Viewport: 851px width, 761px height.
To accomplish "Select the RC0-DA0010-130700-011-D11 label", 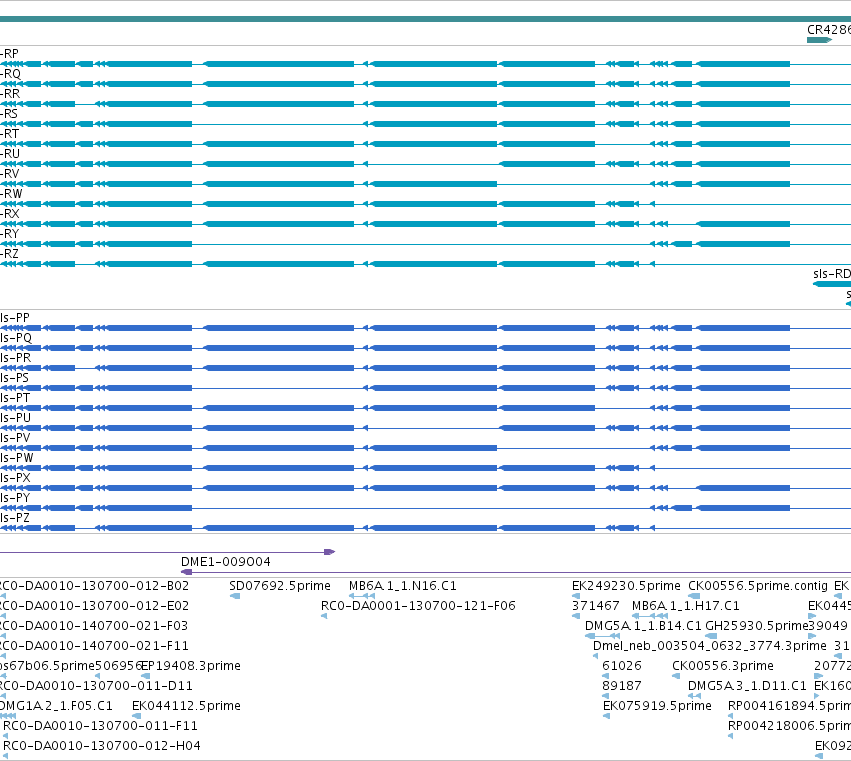I will [97, 686].
